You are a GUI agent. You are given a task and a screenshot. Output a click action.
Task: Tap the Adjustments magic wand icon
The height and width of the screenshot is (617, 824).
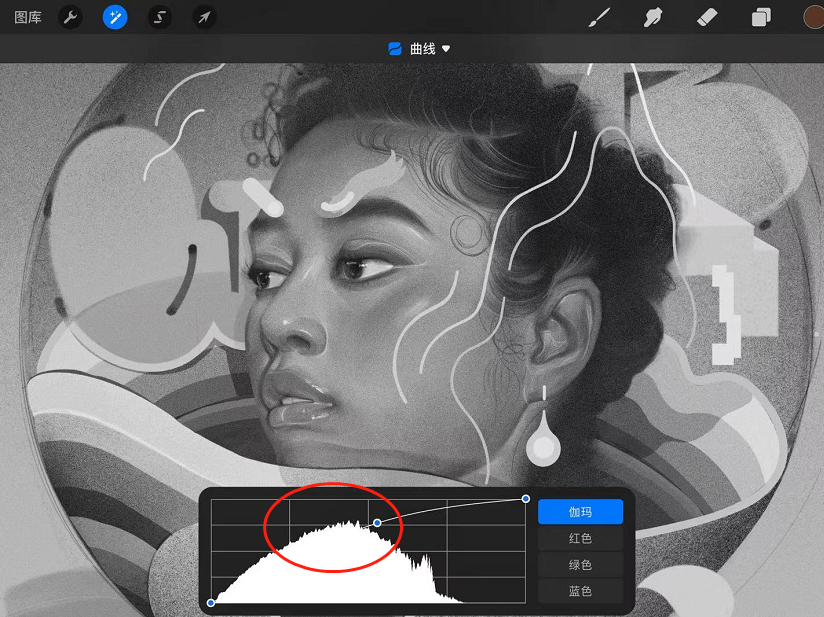point(115,17)
